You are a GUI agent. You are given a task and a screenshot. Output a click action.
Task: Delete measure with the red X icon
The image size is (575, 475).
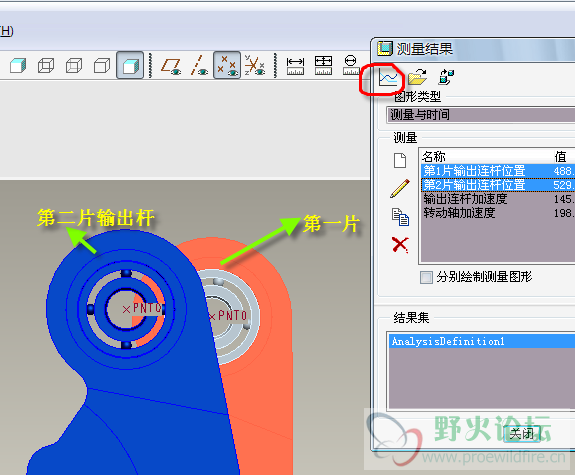400,245
